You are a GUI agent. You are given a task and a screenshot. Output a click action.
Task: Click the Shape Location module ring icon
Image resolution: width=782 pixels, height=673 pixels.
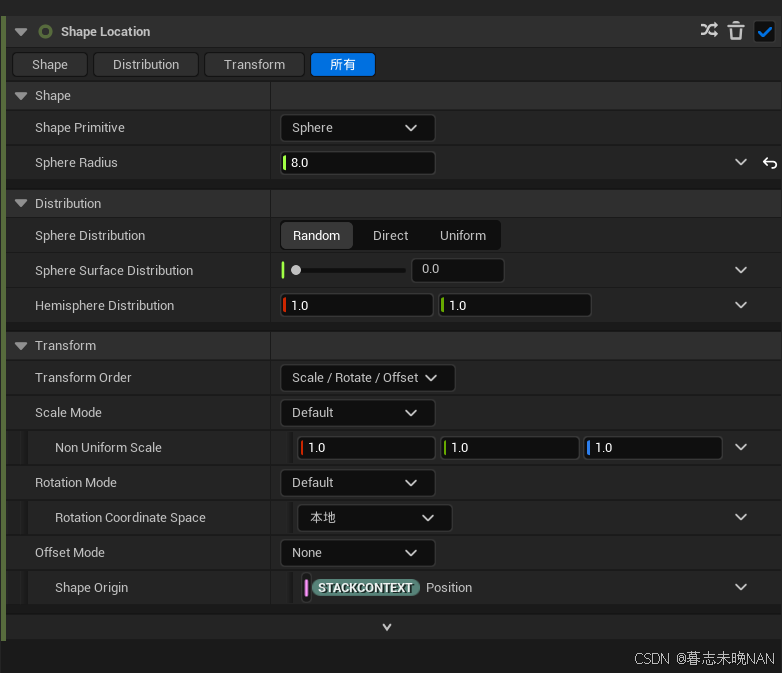point(45,32)
